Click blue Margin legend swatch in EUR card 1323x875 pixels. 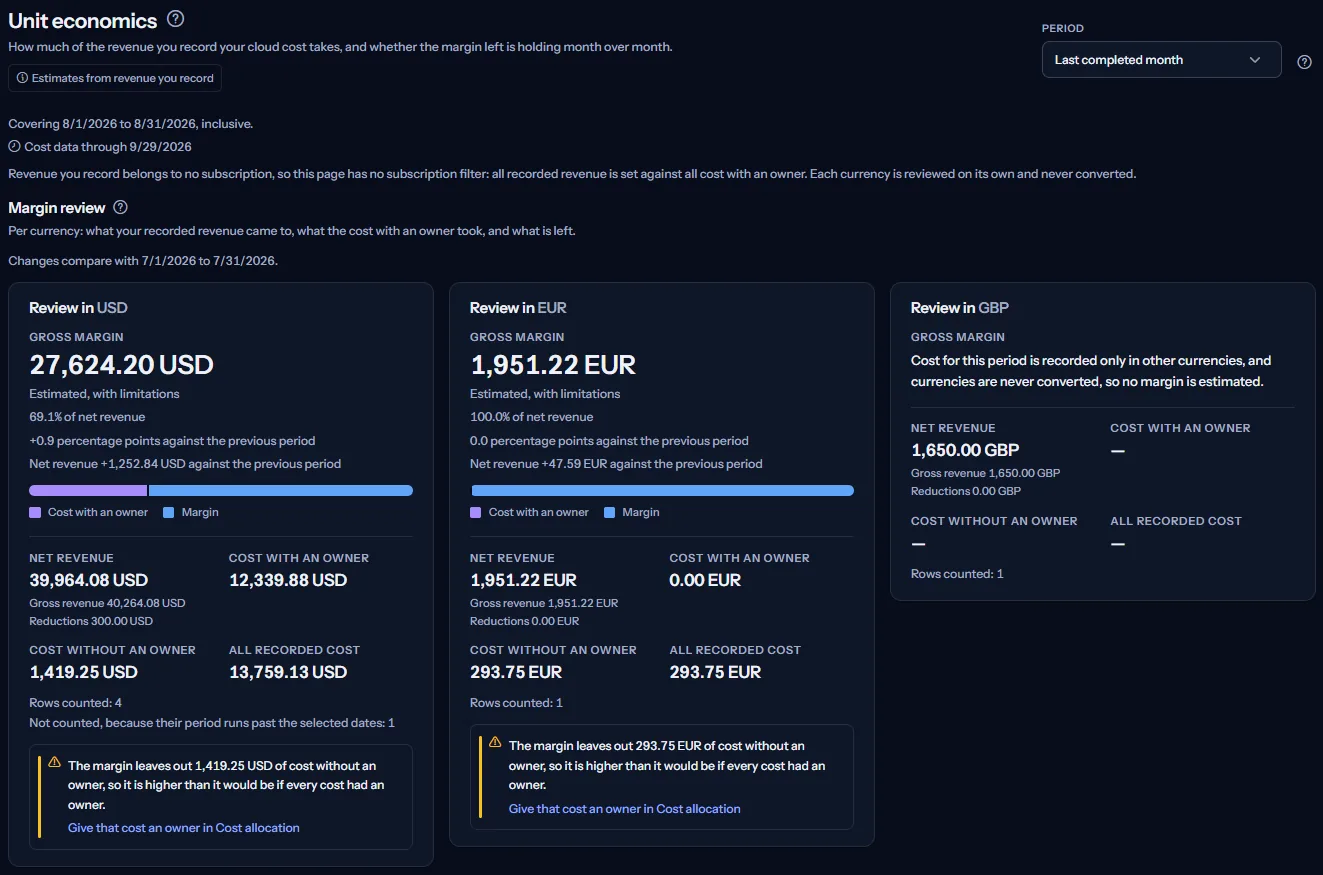tap(609, 512)
